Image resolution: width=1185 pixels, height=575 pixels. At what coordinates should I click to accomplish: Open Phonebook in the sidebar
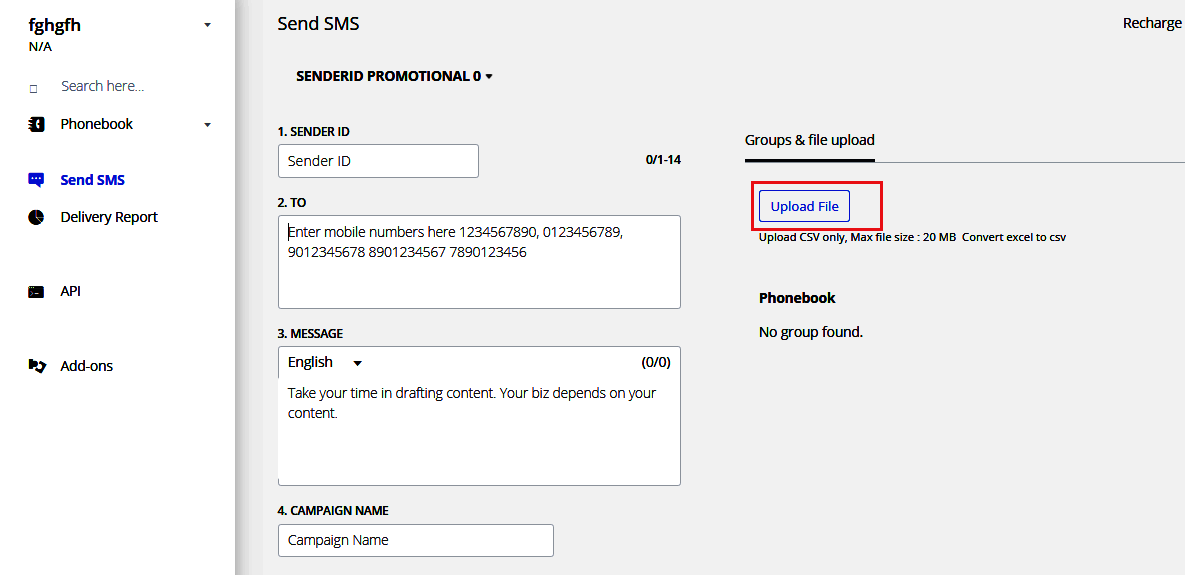(x=97, y=124)
